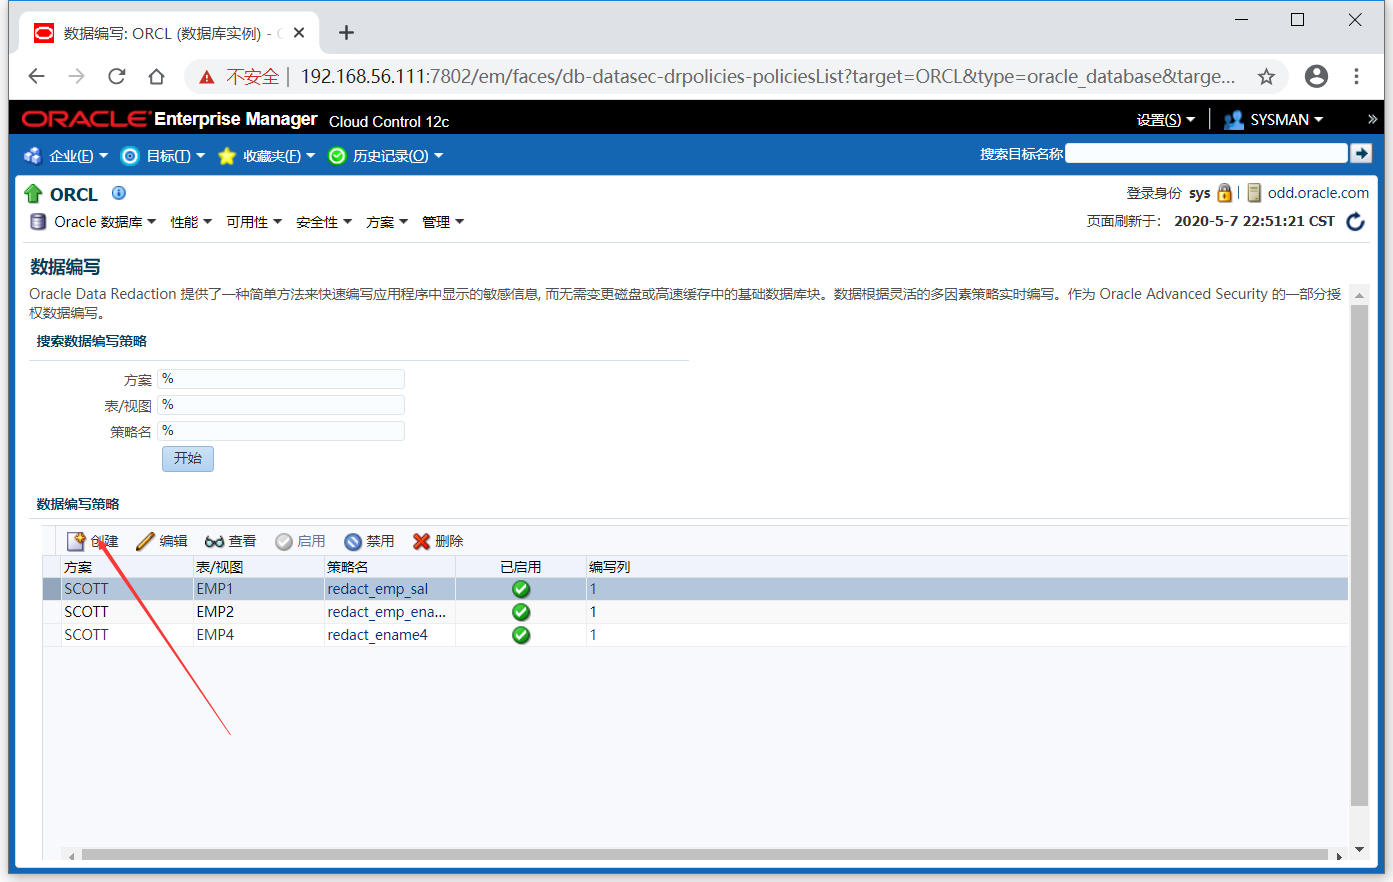Viewport: 1393px width, 882px height.
Task: Open 管理 menu
Action: tap(443, 222)
